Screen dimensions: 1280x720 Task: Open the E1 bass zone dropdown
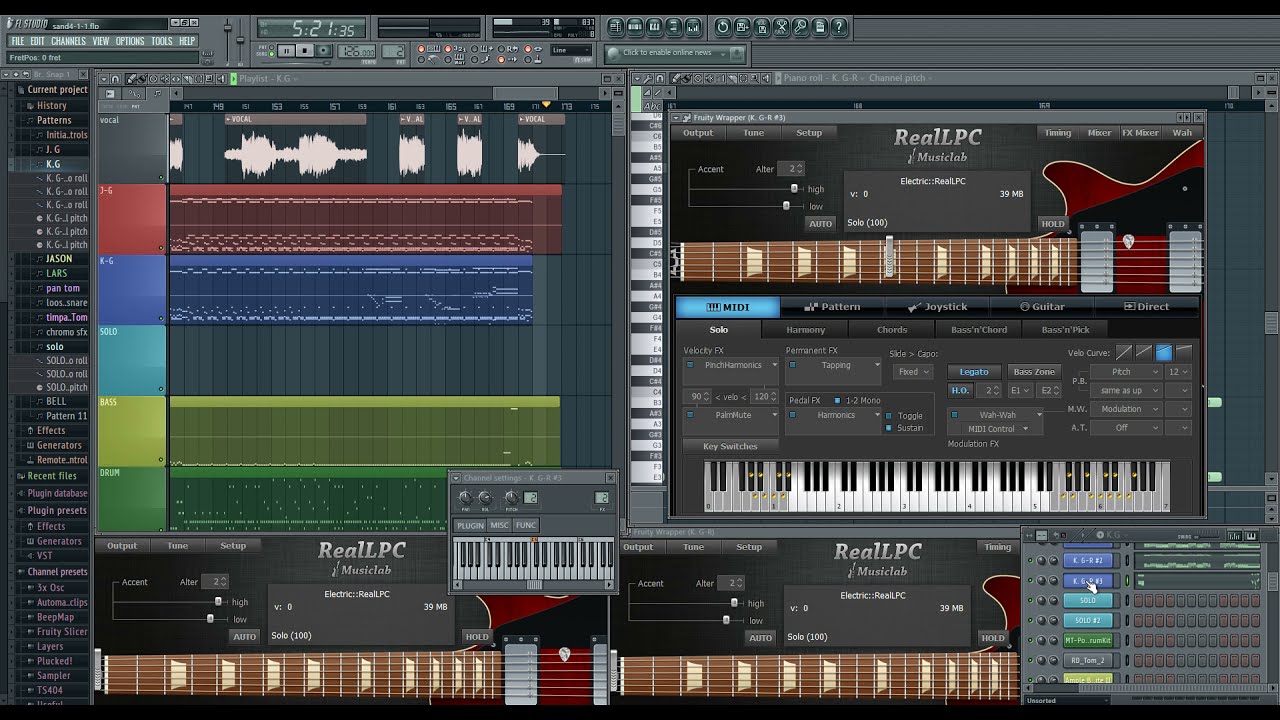[x=1021, y=390]
